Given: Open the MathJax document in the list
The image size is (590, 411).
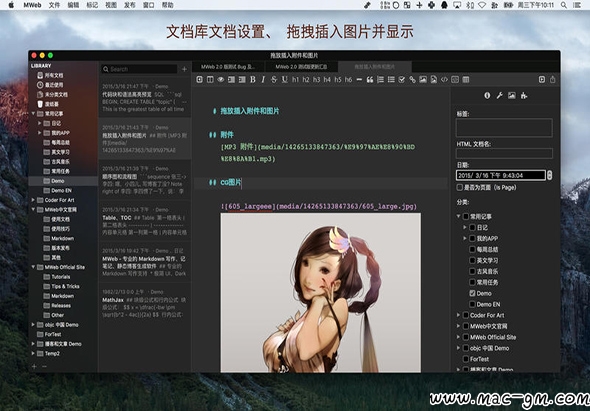Looking at the screenshot, I should 144,303.
